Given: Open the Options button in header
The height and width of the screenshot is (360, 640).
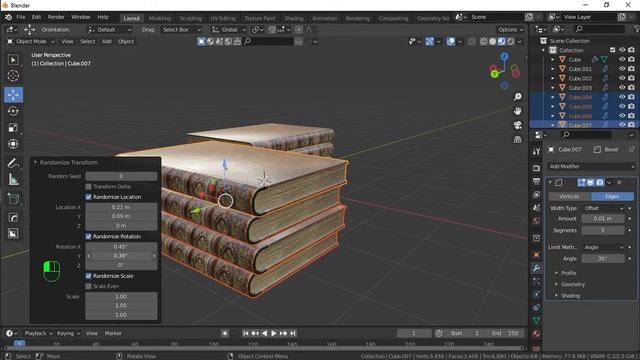Looking at the screenshot, I should point(510,30).
